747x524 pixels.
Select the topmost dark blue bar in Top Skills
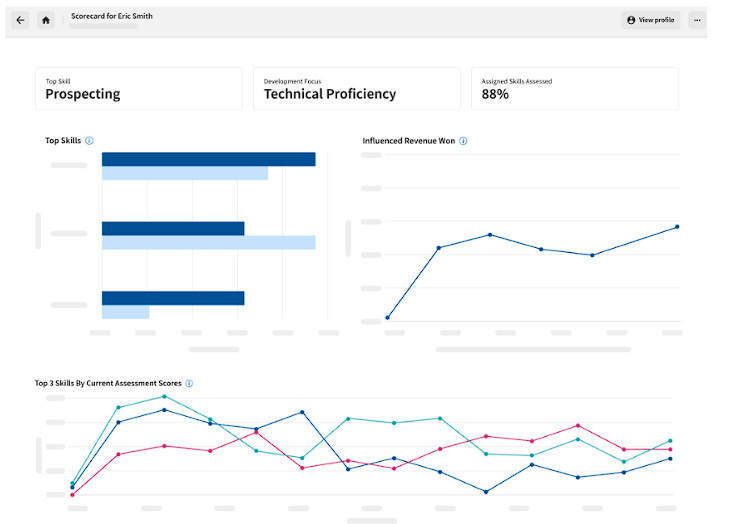pos(208,159)
